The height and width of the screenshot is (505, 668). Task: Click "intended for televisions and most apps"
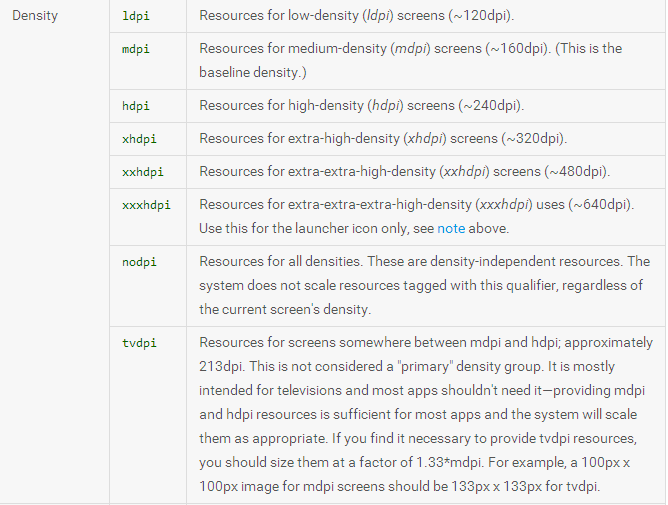point(319,390)
